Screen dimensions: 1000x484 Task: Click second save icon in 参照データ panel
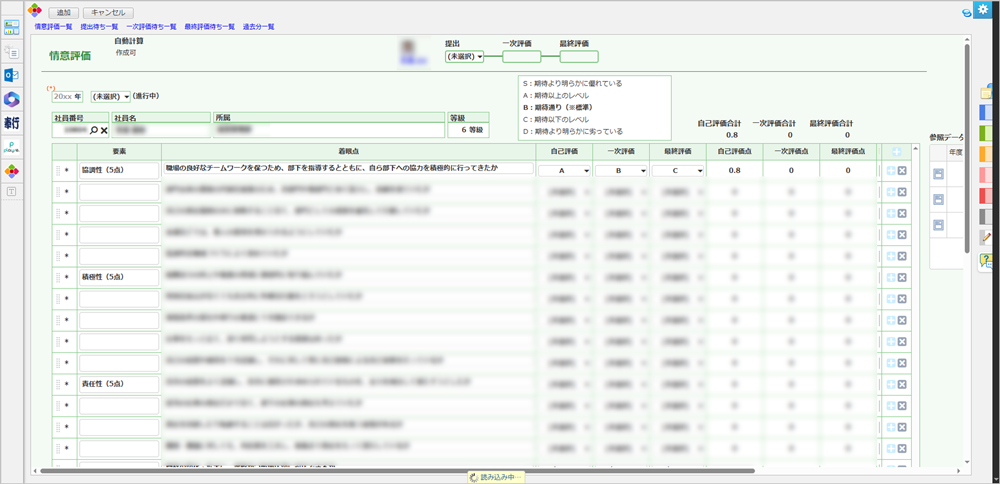(x=938, y=200)
